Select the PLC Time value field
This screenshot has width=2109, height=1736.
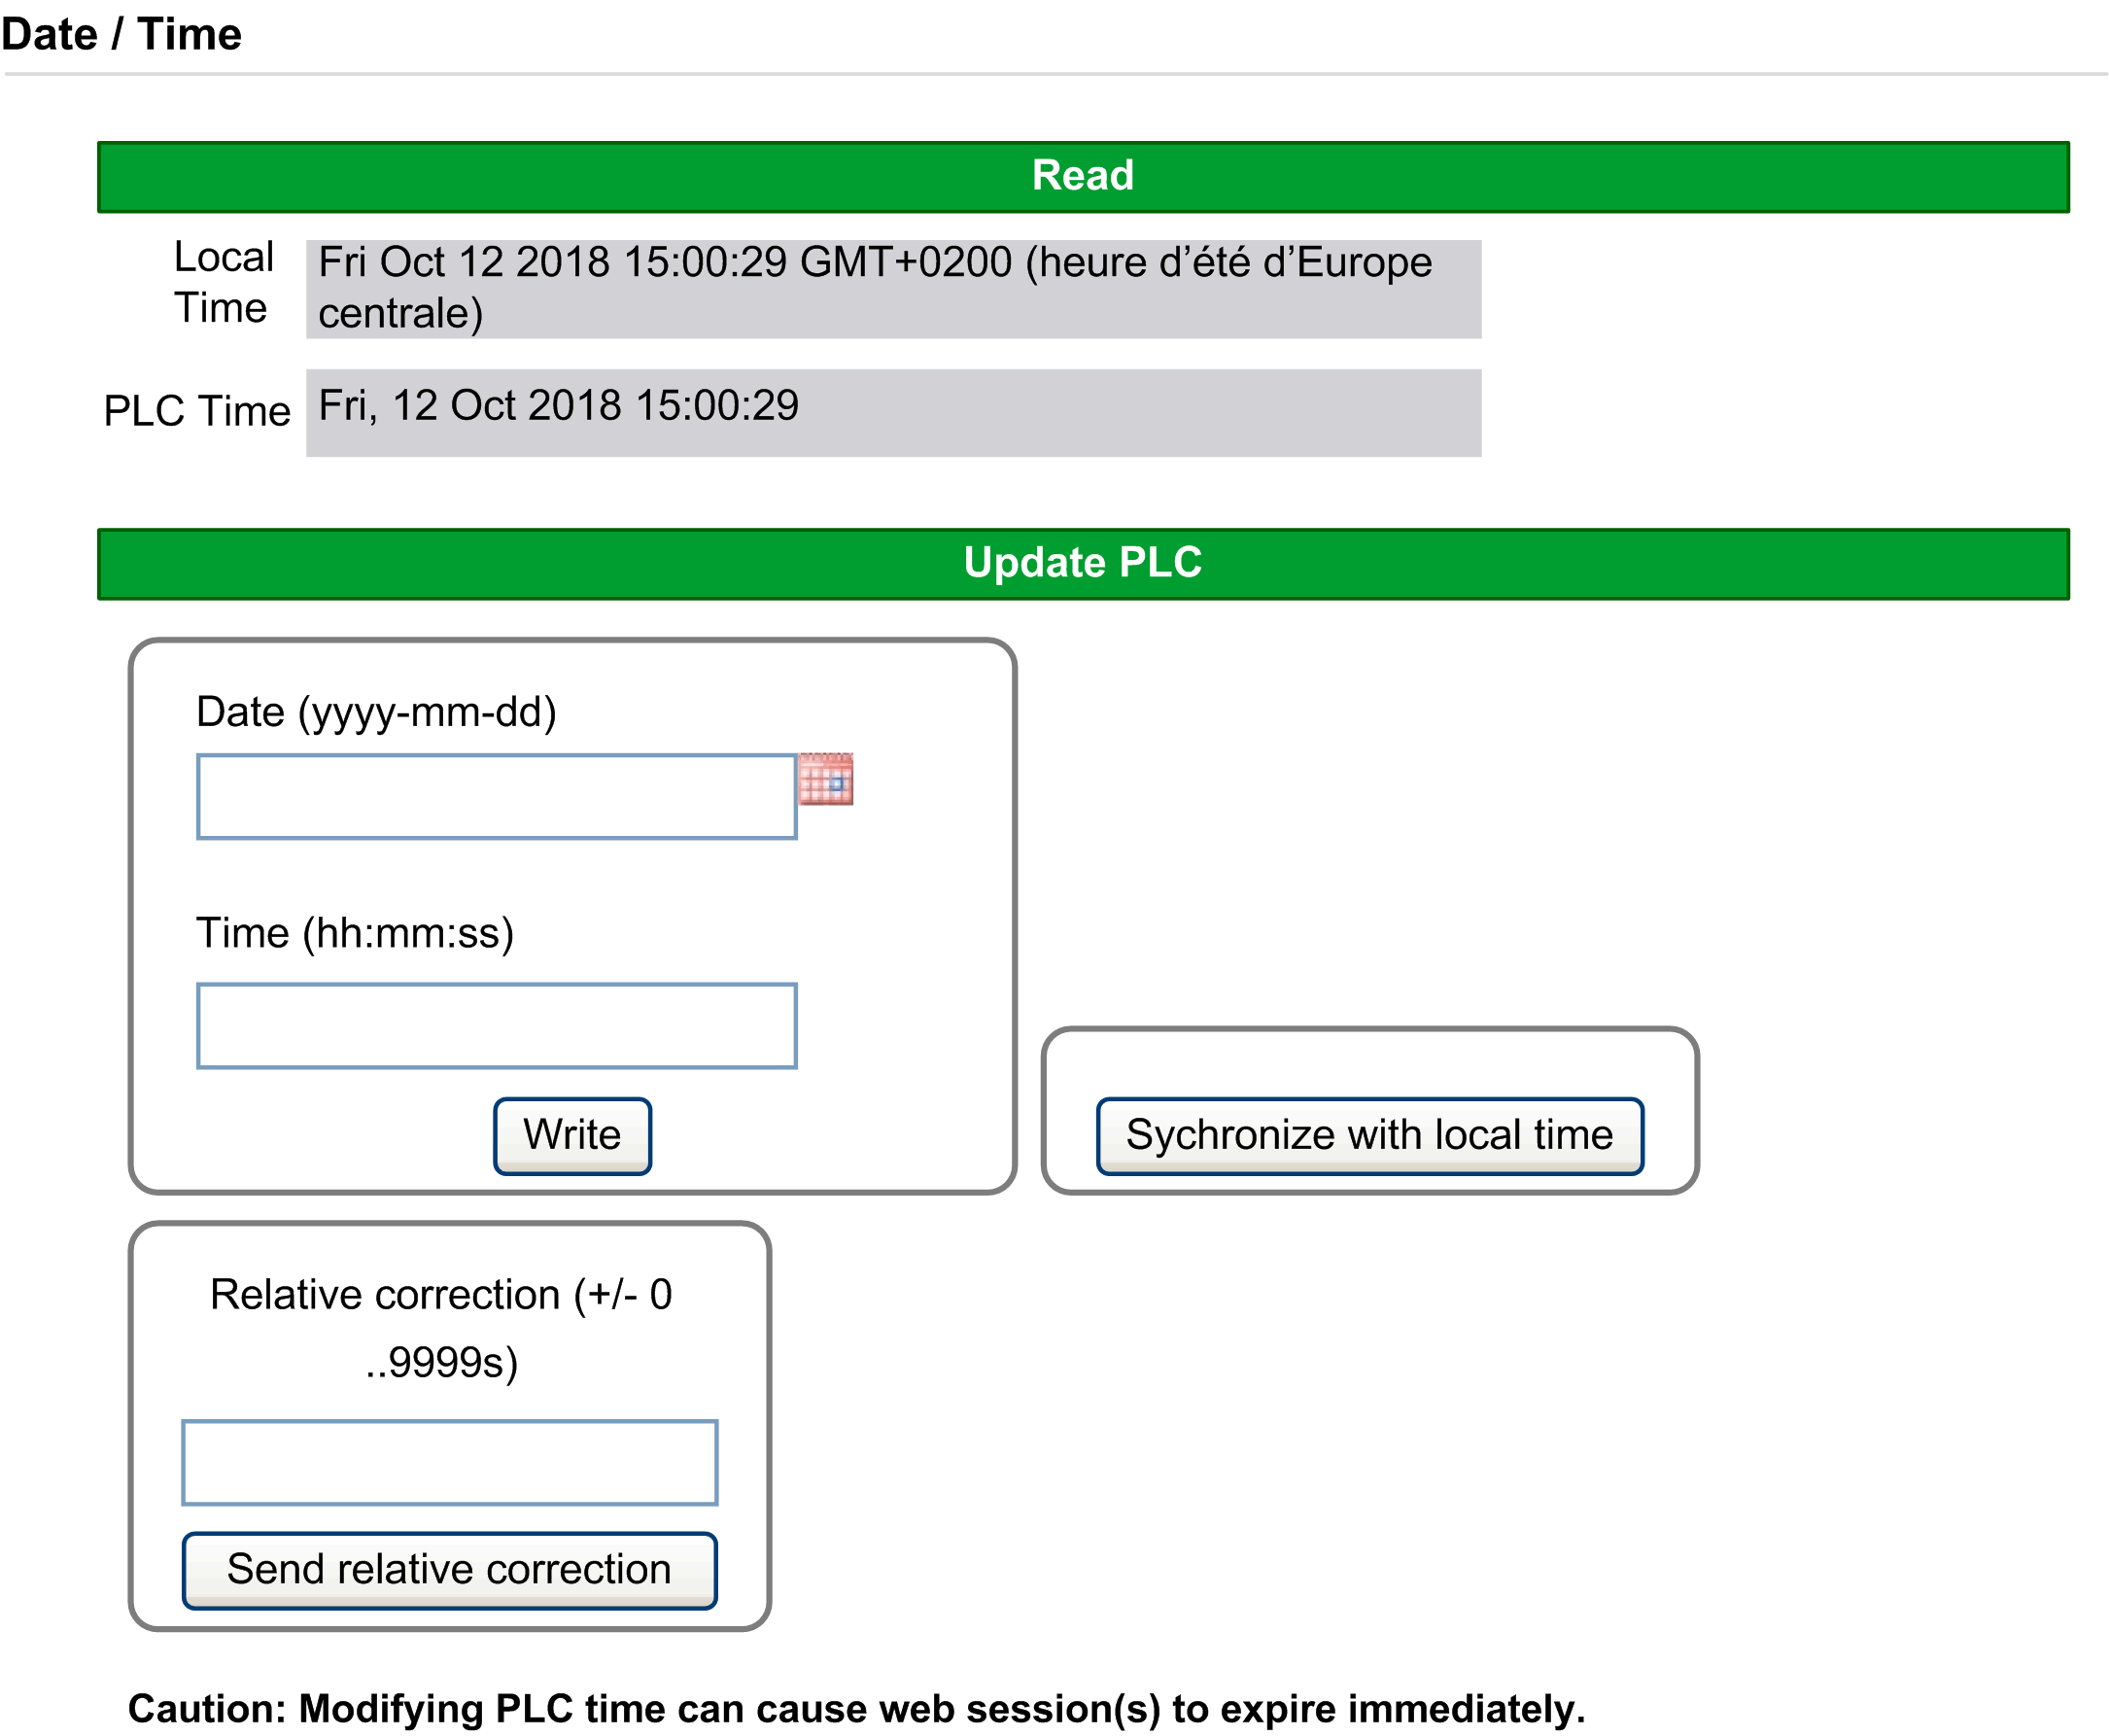pyautogui.click(x=892, y=413)
